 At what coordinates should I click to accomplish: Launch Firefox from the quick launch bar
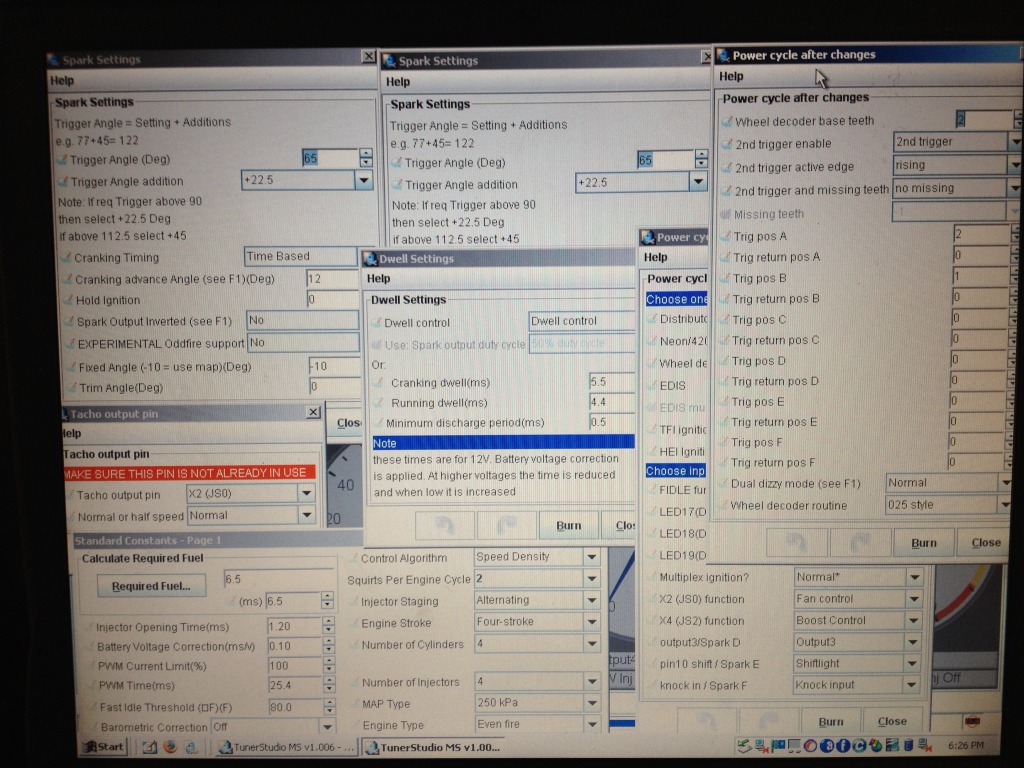coord(170,746)
